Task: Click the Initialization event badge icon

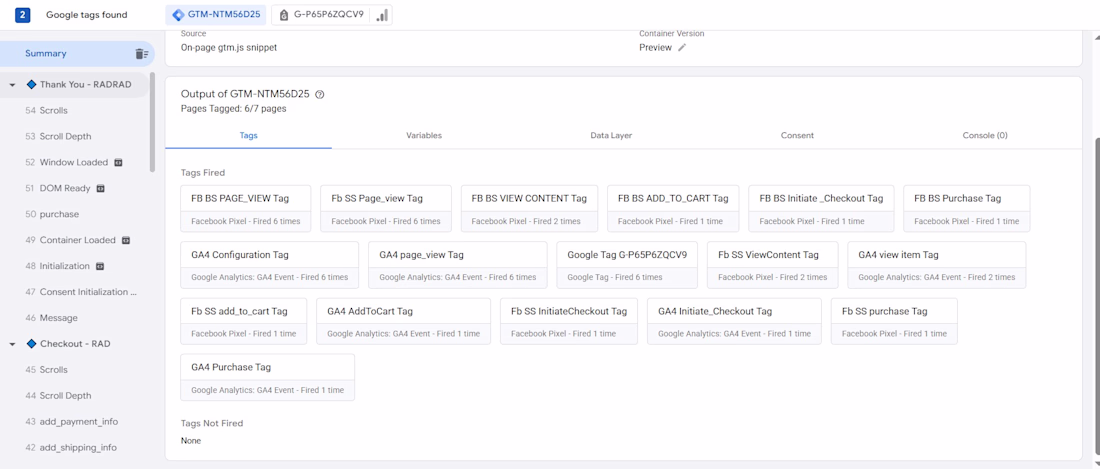Action: pyautogui.click(x=100, y=266)
